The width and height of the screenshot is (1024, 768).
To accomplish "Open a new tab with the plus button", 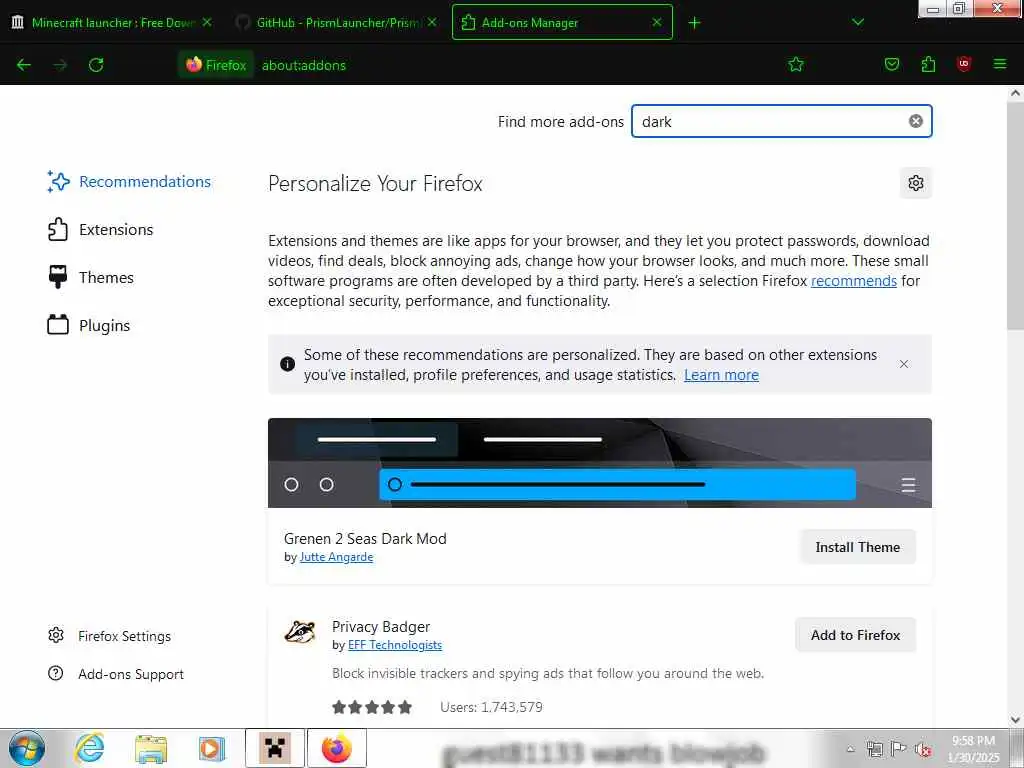I will [x=694, y=23].
